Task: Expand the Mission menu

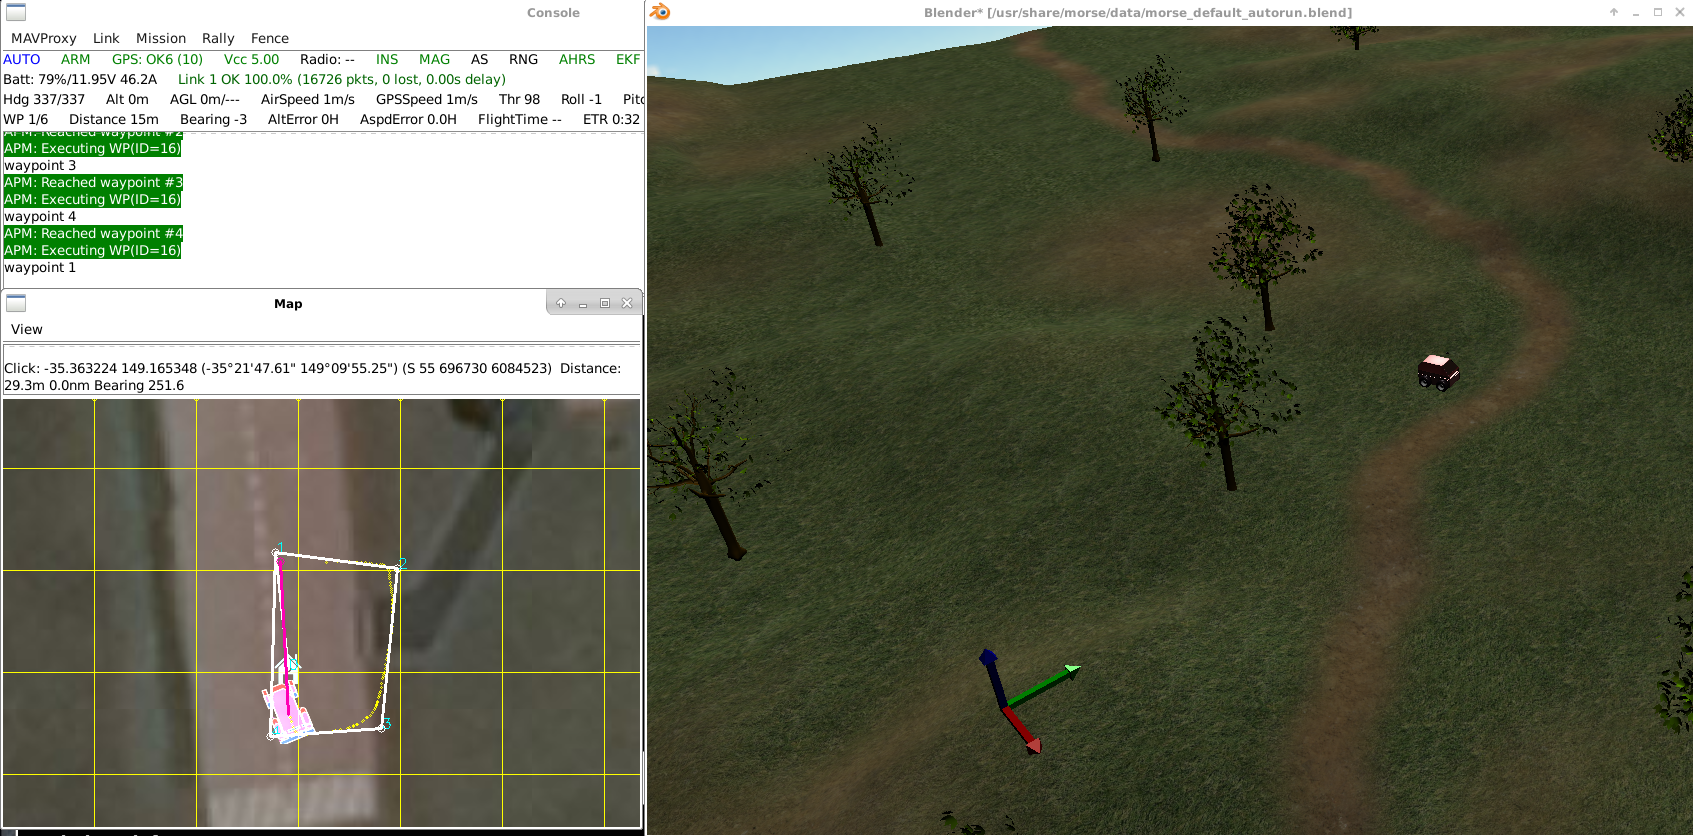Action: click(161, 38)
